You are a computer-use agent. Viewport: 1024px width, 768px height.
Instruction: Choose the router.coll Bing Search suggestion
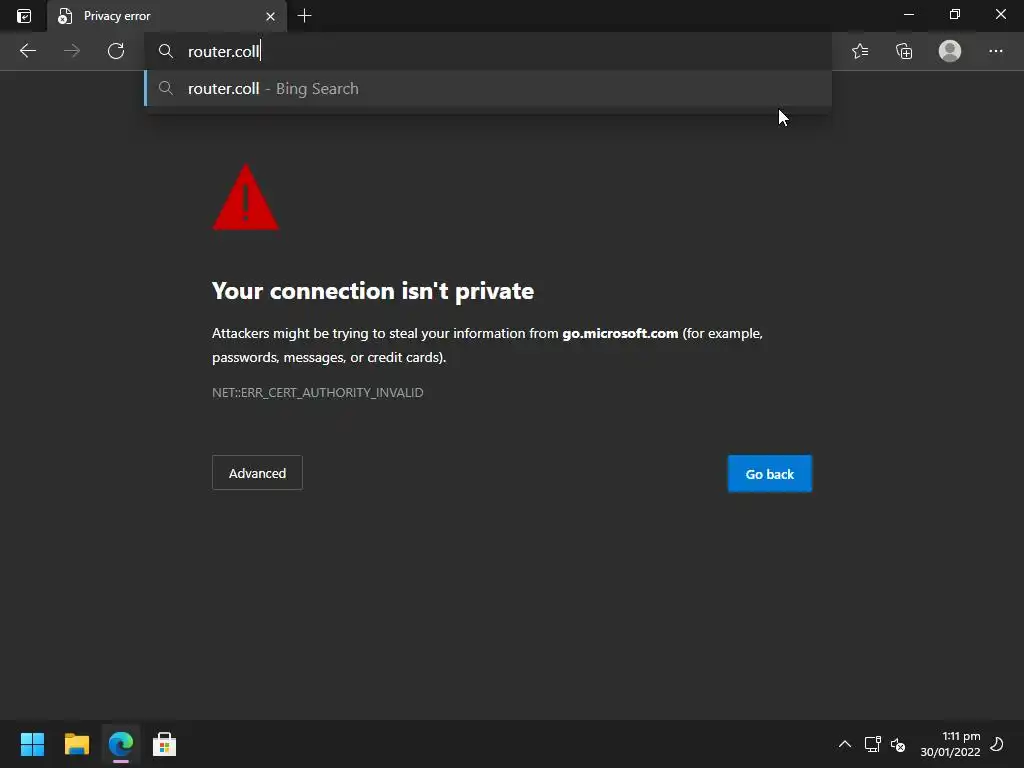point(488,88)
